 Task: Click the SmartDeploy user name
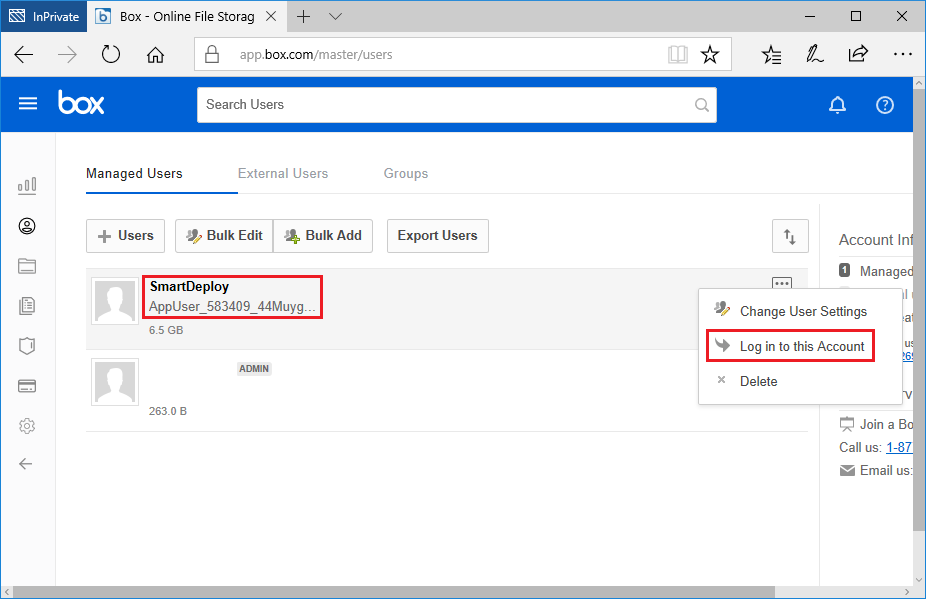tap(190, 287)
